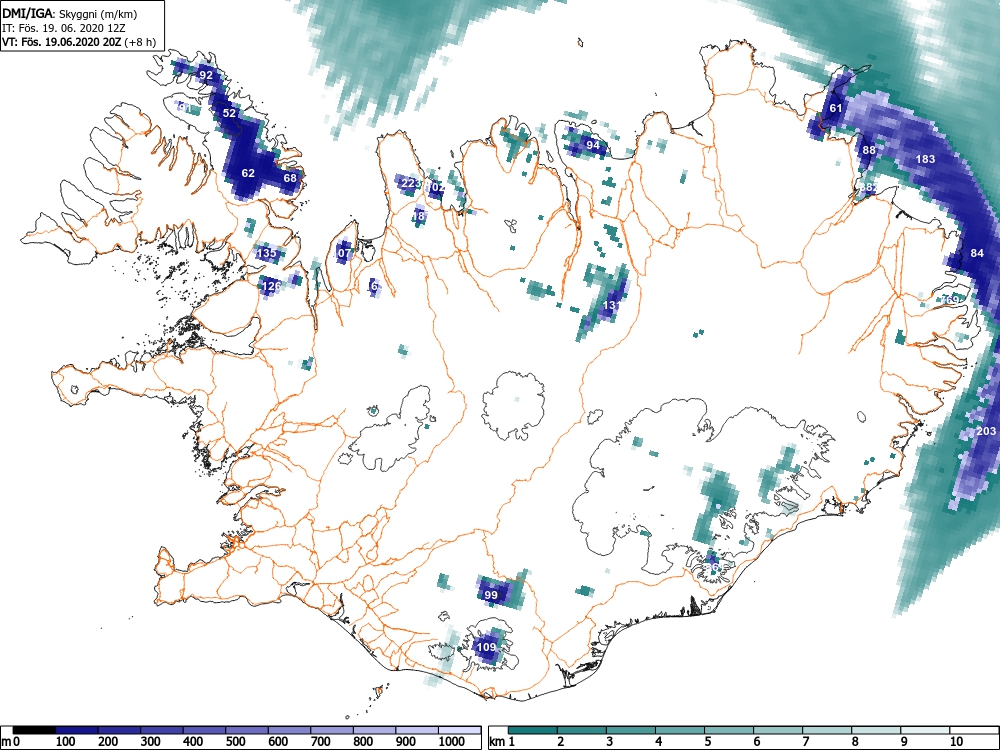Click the '126' visibility value label

[x=271, y=286]
